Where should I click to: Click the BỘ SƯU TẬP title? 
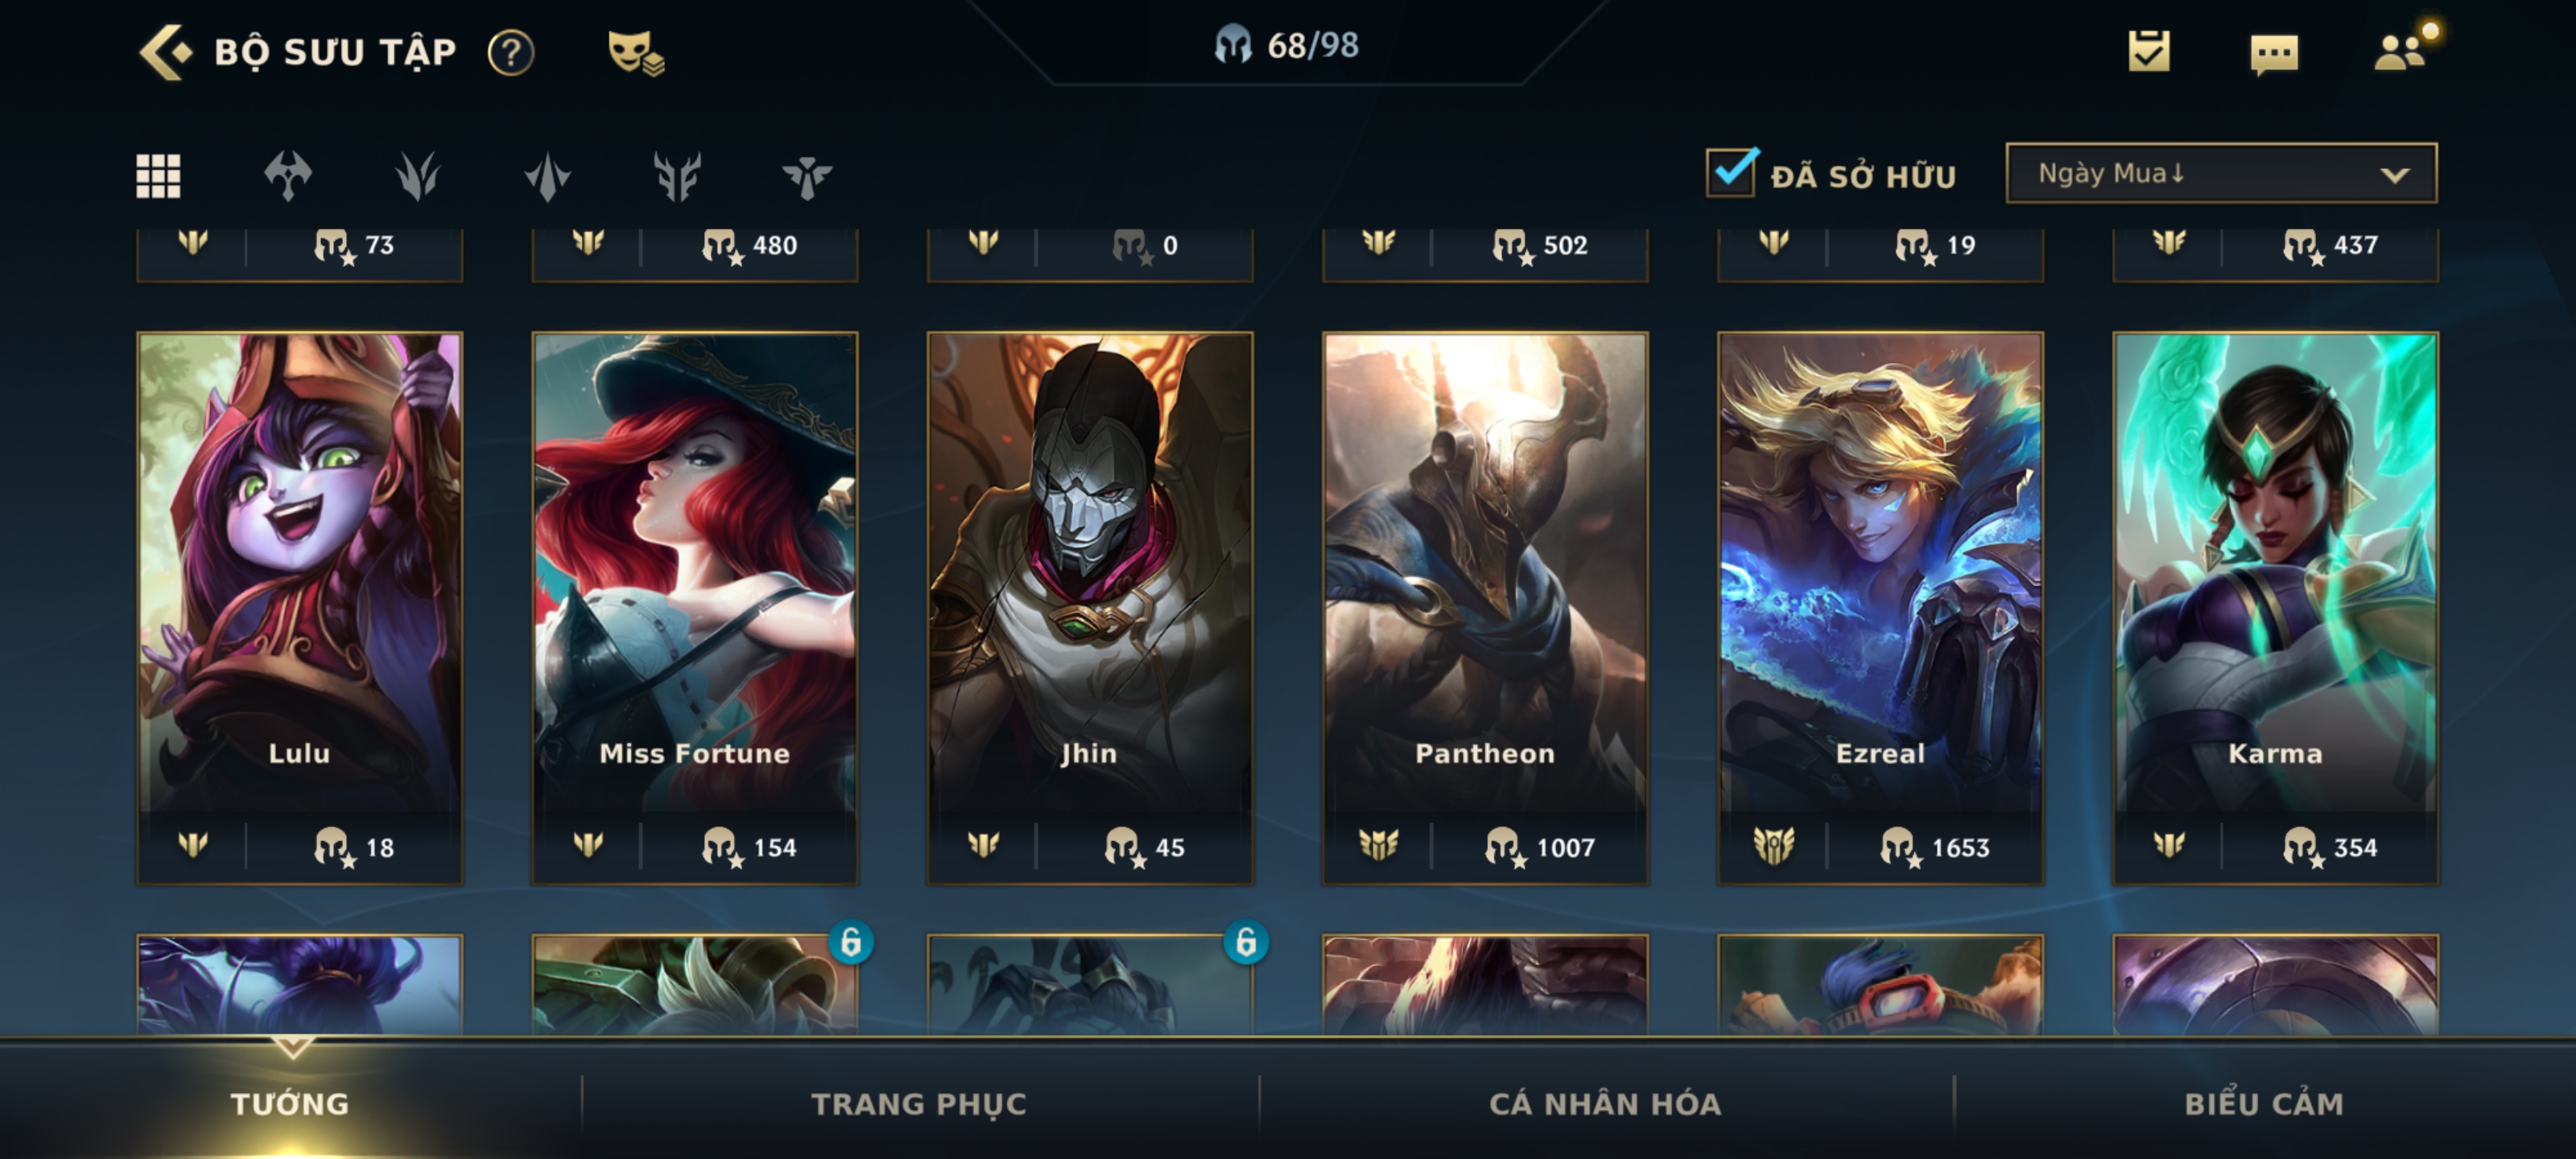[335, 52]
